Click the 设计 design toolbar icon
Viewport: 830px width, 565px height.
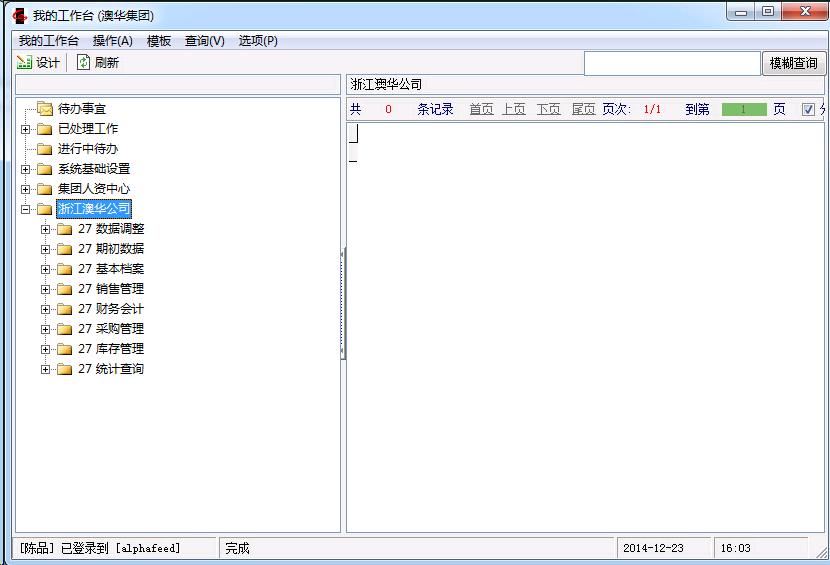coord(24,63)
